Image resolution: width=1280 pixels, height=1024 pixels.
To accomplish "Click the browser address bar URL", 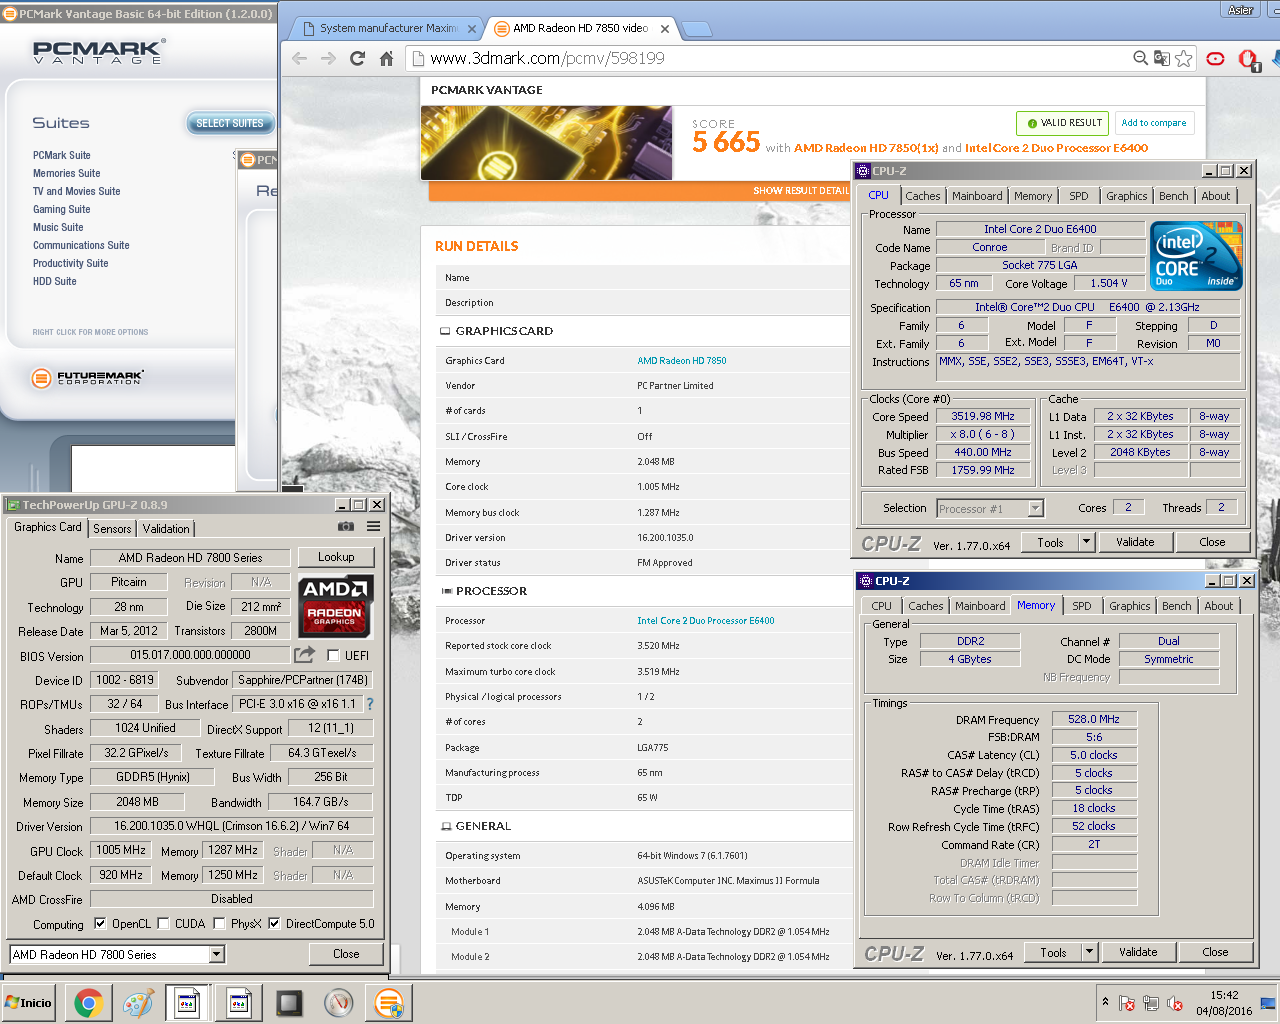I will [548, 58].
